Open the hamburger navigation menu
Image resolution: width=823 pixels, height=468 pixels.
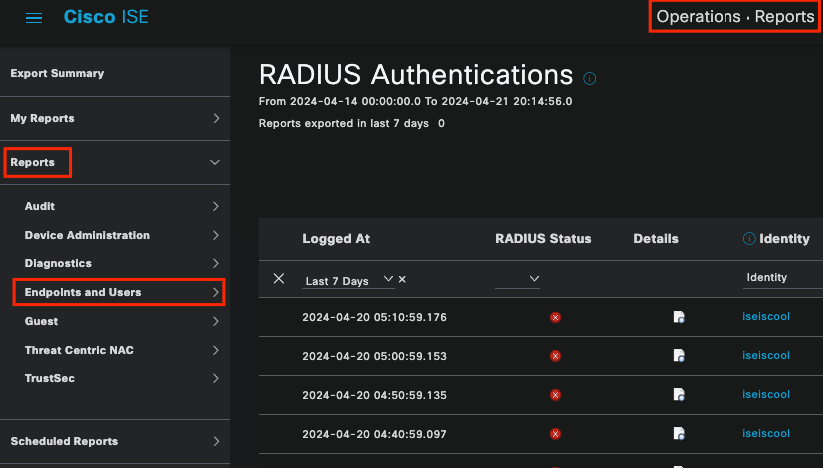pos(34,18)
